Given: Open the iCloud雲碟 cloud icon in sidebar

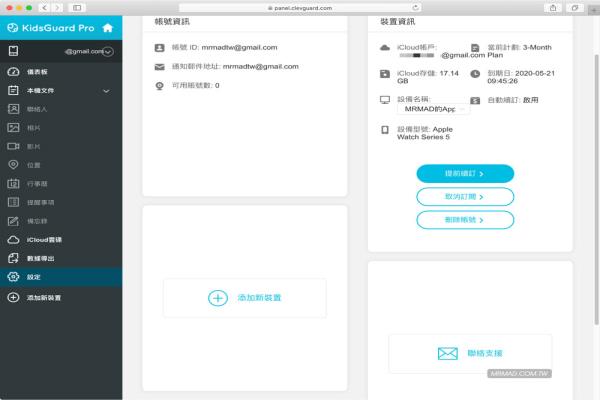Looking at the screenshot, I should 13,240.
